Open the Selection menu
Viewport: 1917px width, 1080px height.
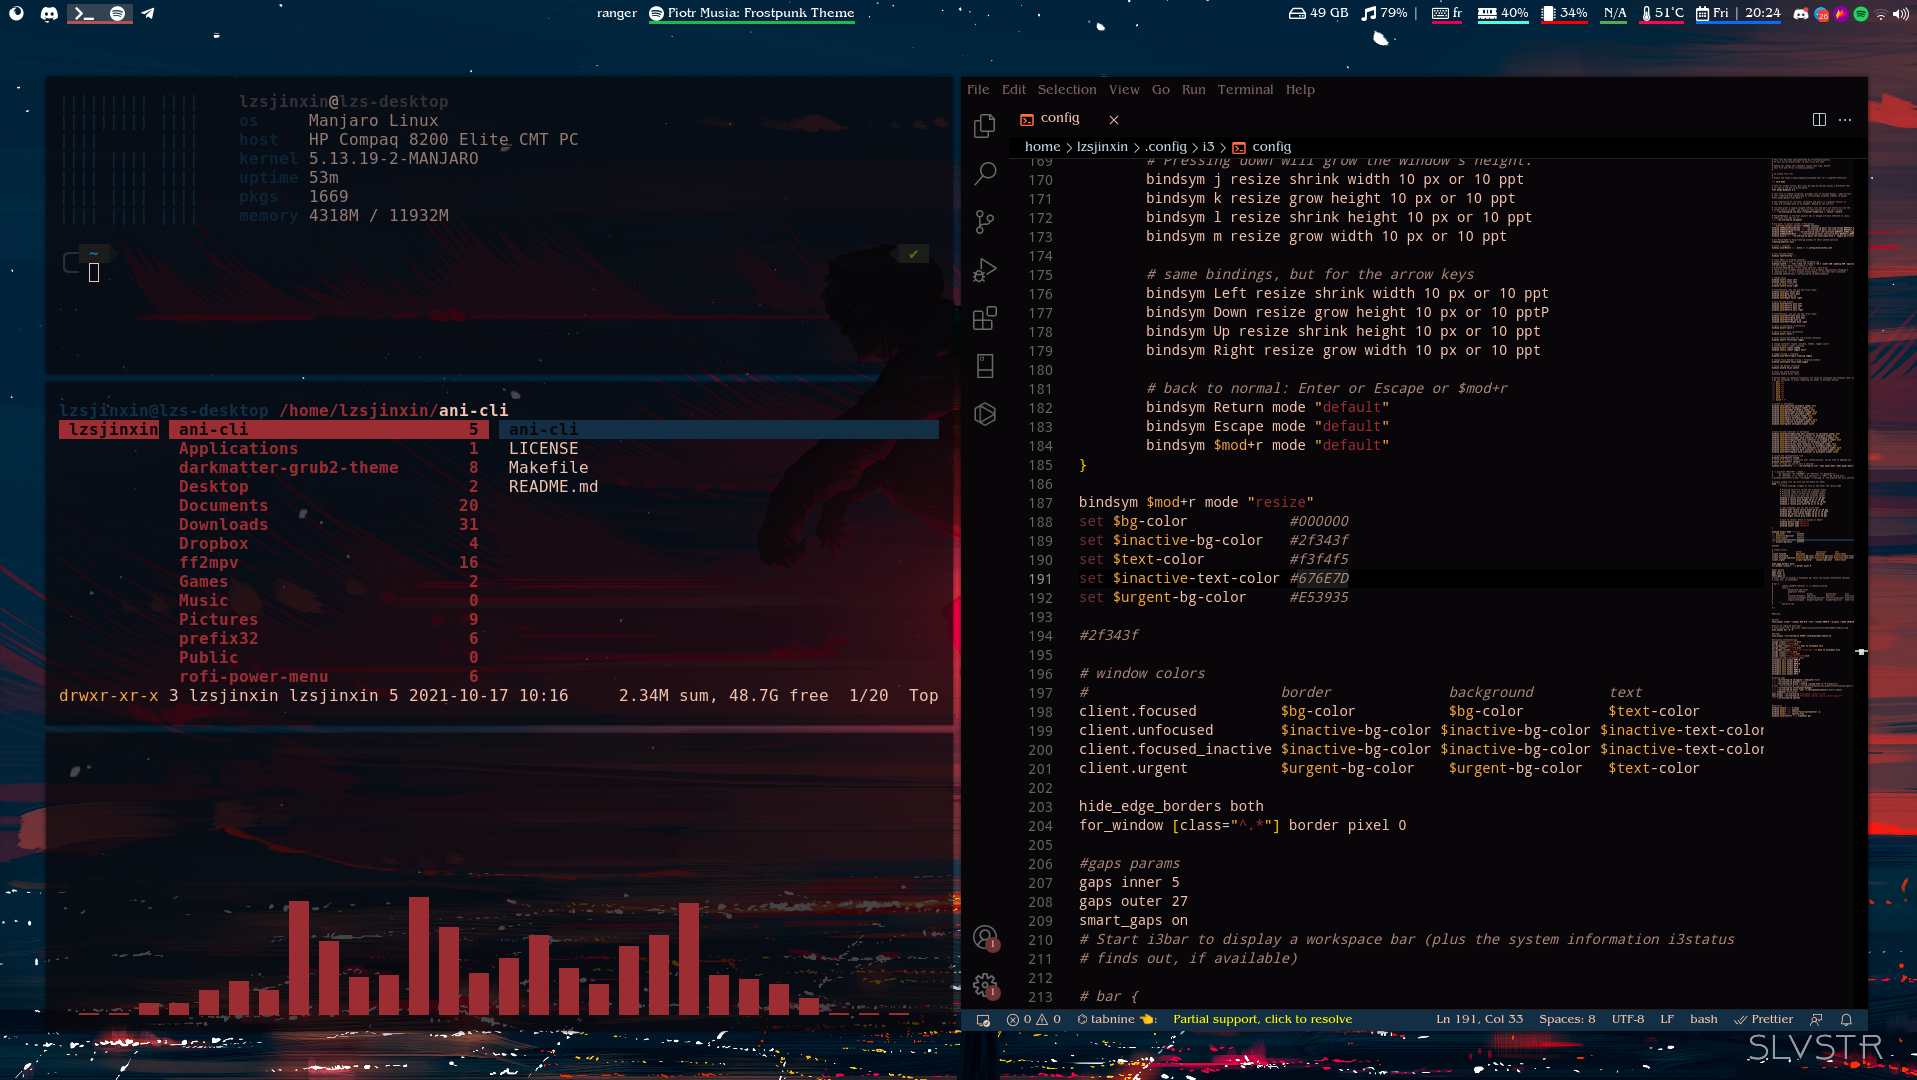point(1066,89)
